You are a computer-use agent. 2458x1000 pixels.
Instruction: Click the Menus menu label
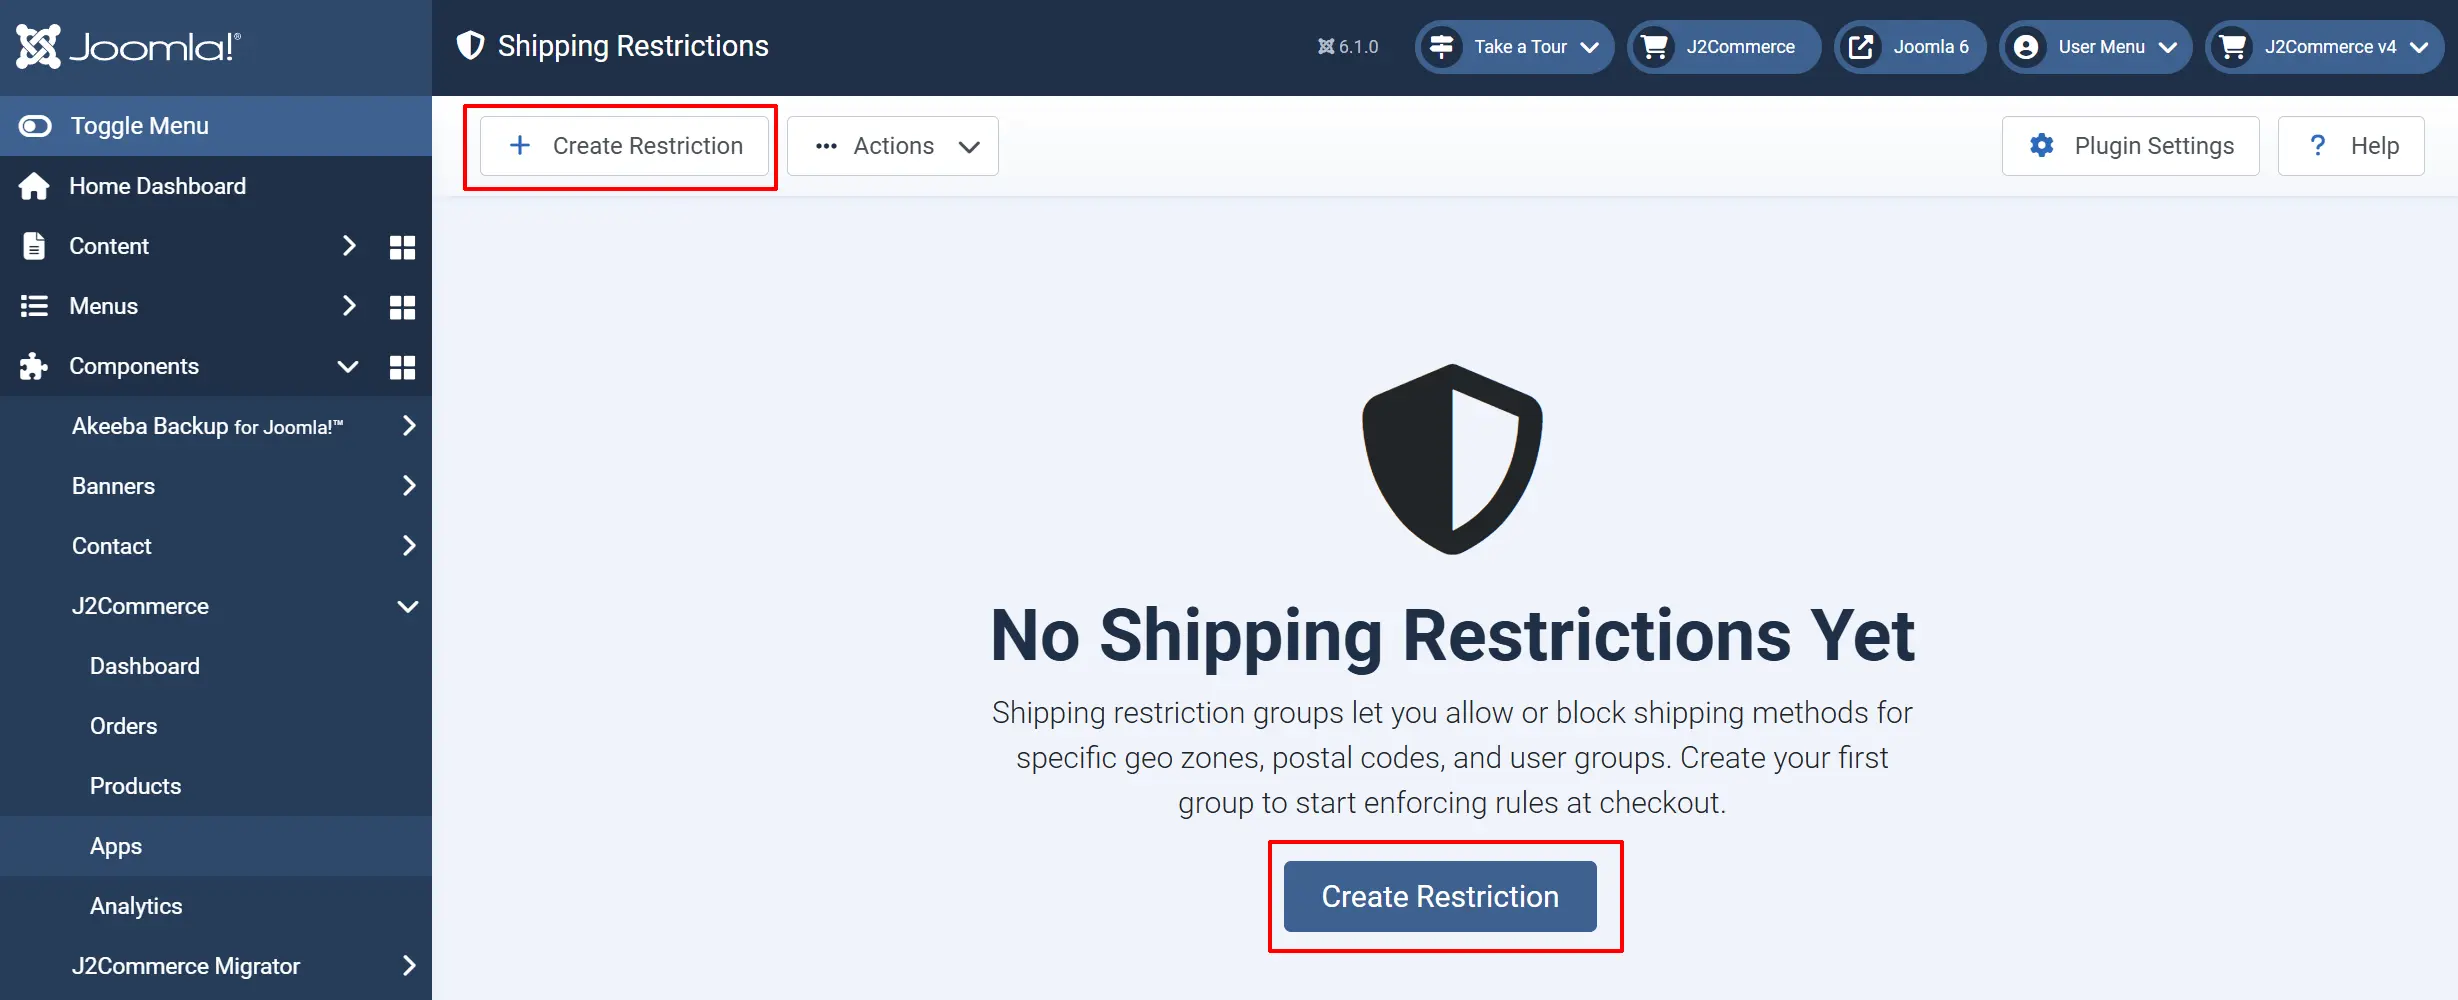(104, 306)
